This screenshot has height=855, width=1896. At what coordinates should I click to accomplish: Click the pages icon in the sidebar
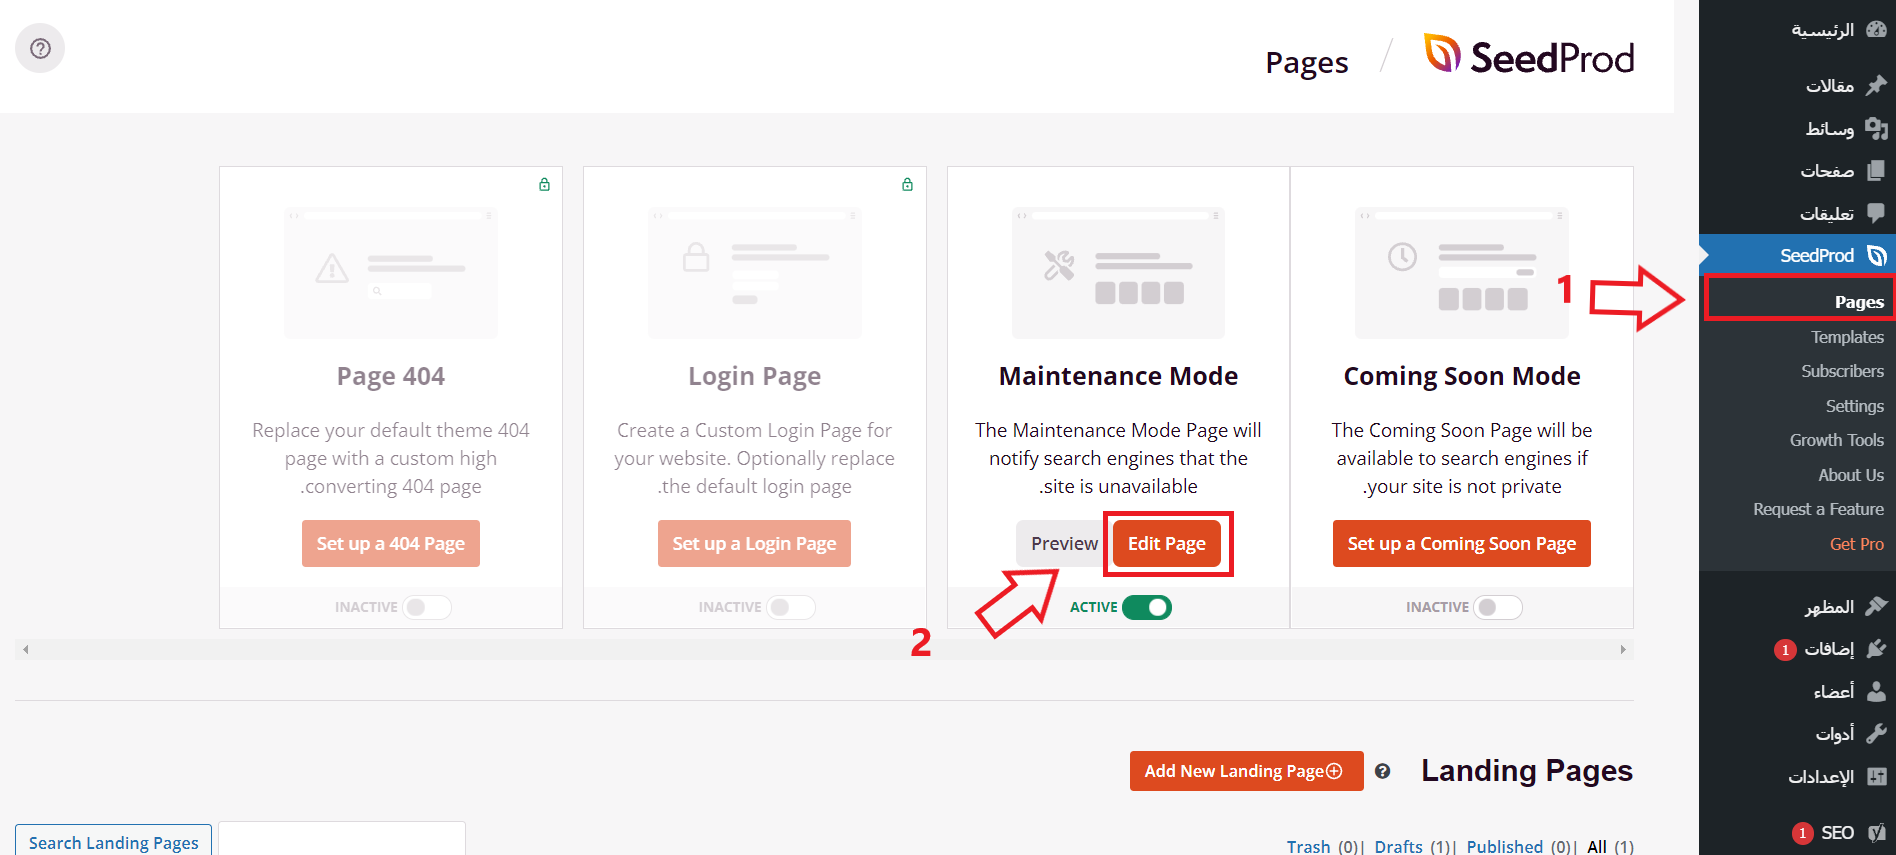coord(1876,171)
